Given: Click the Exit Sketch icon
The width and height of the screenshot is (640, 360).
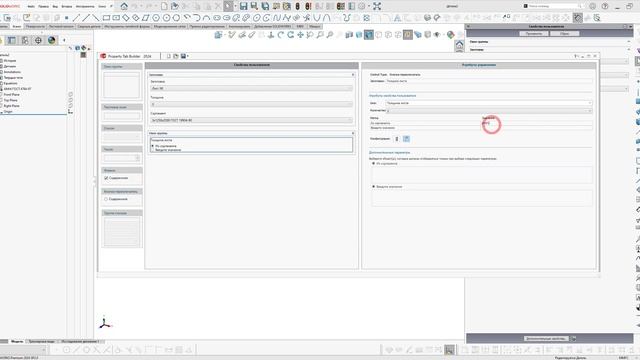Looking at the screenshot, I should click(x=27, y=18).
